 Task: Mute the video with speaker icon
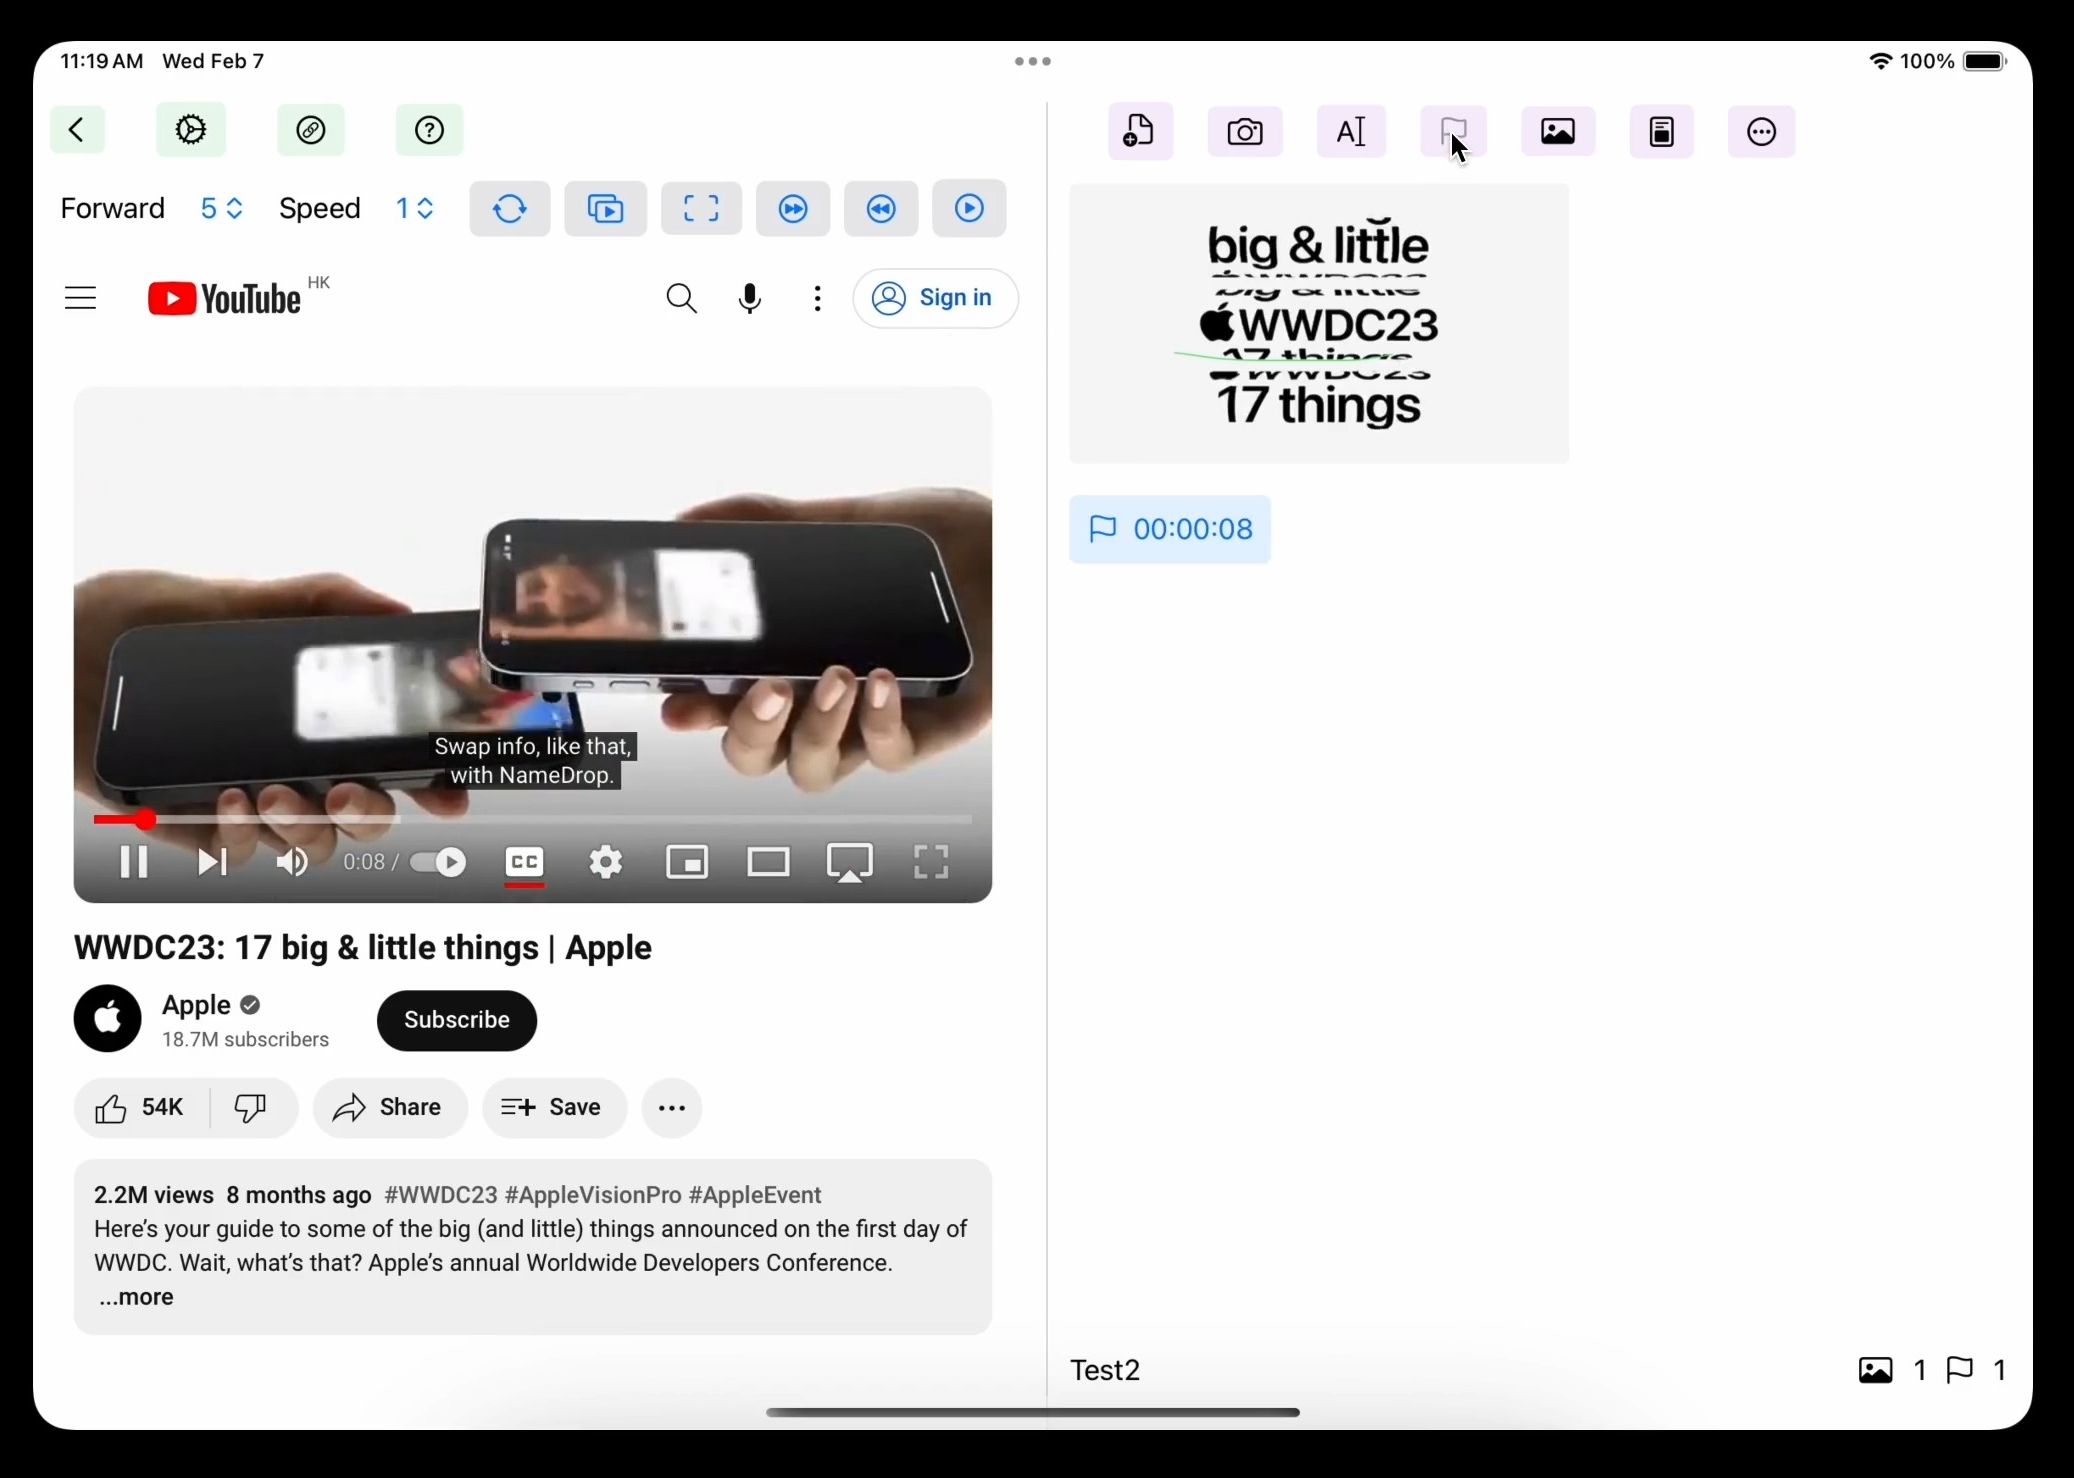[x=291, y=862]
